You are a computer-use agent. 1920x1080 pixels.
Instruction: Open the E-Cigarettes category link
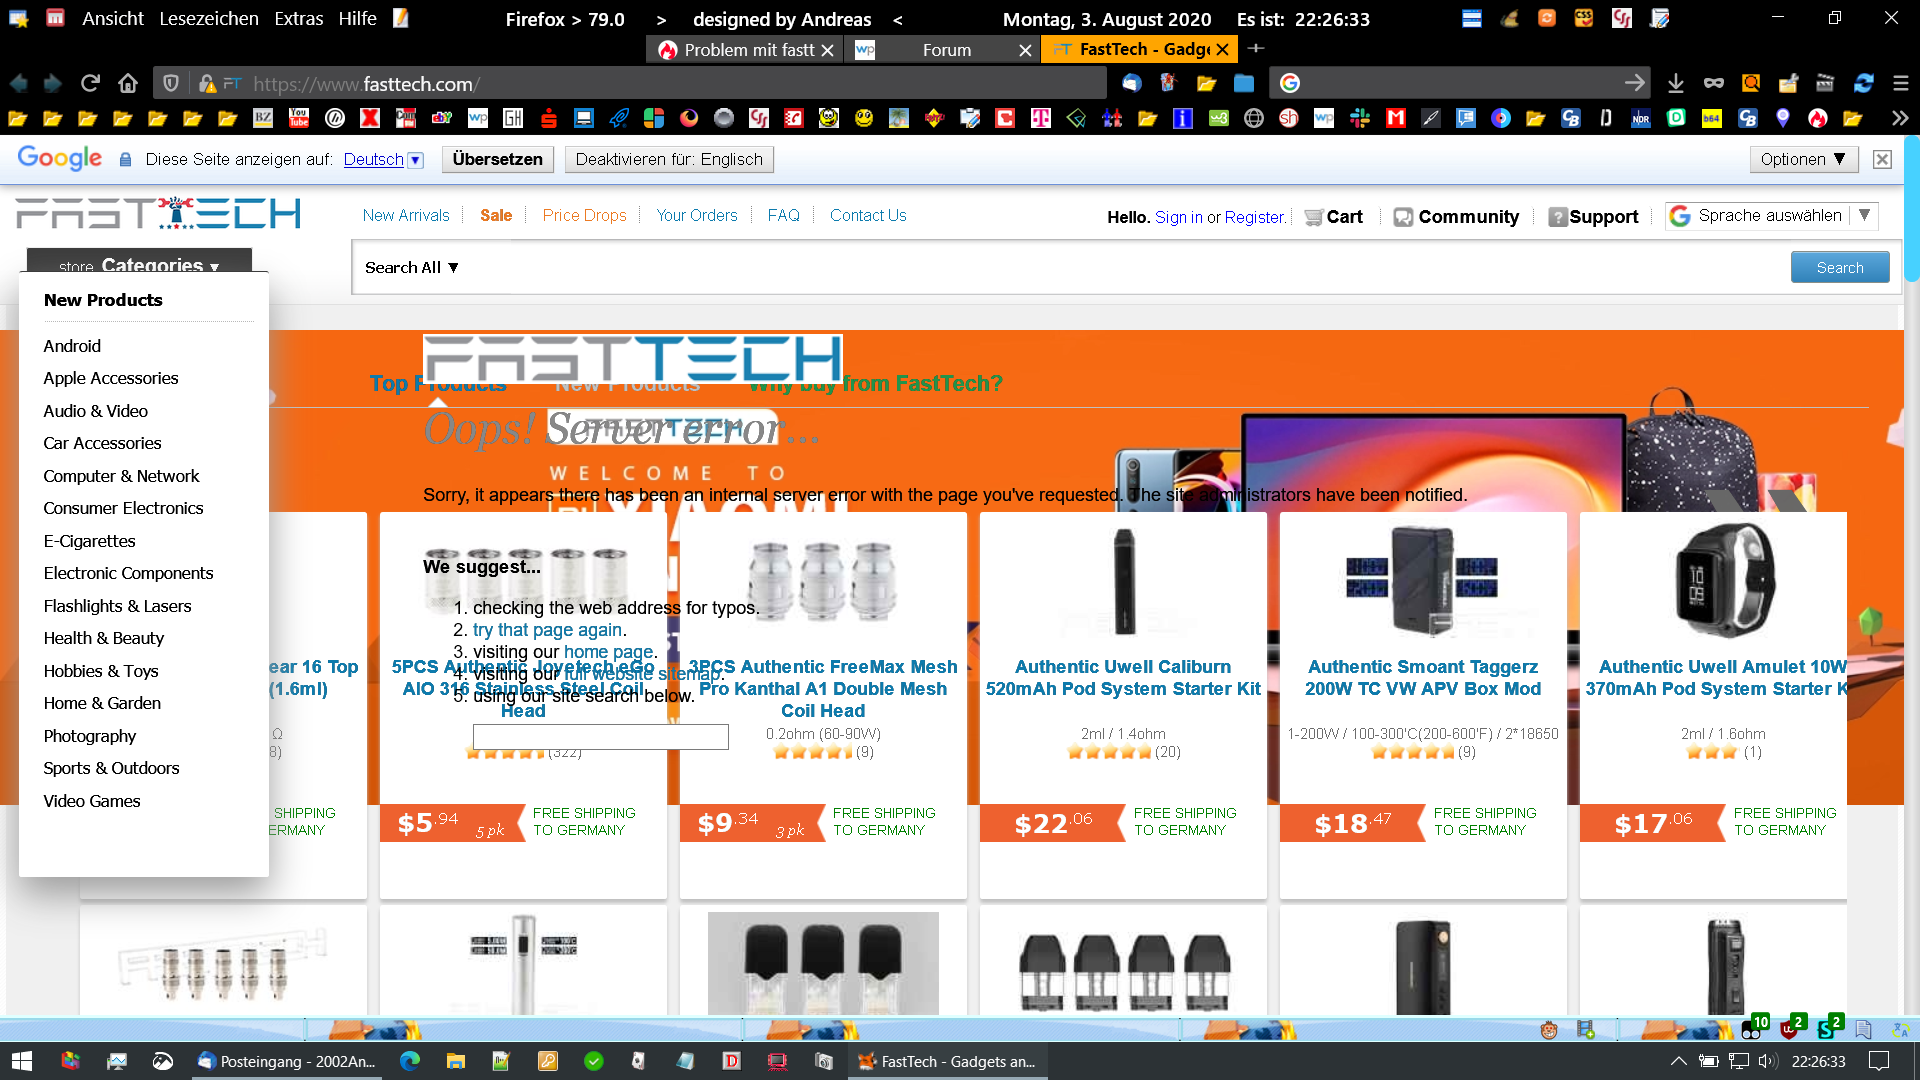[89, 541]
